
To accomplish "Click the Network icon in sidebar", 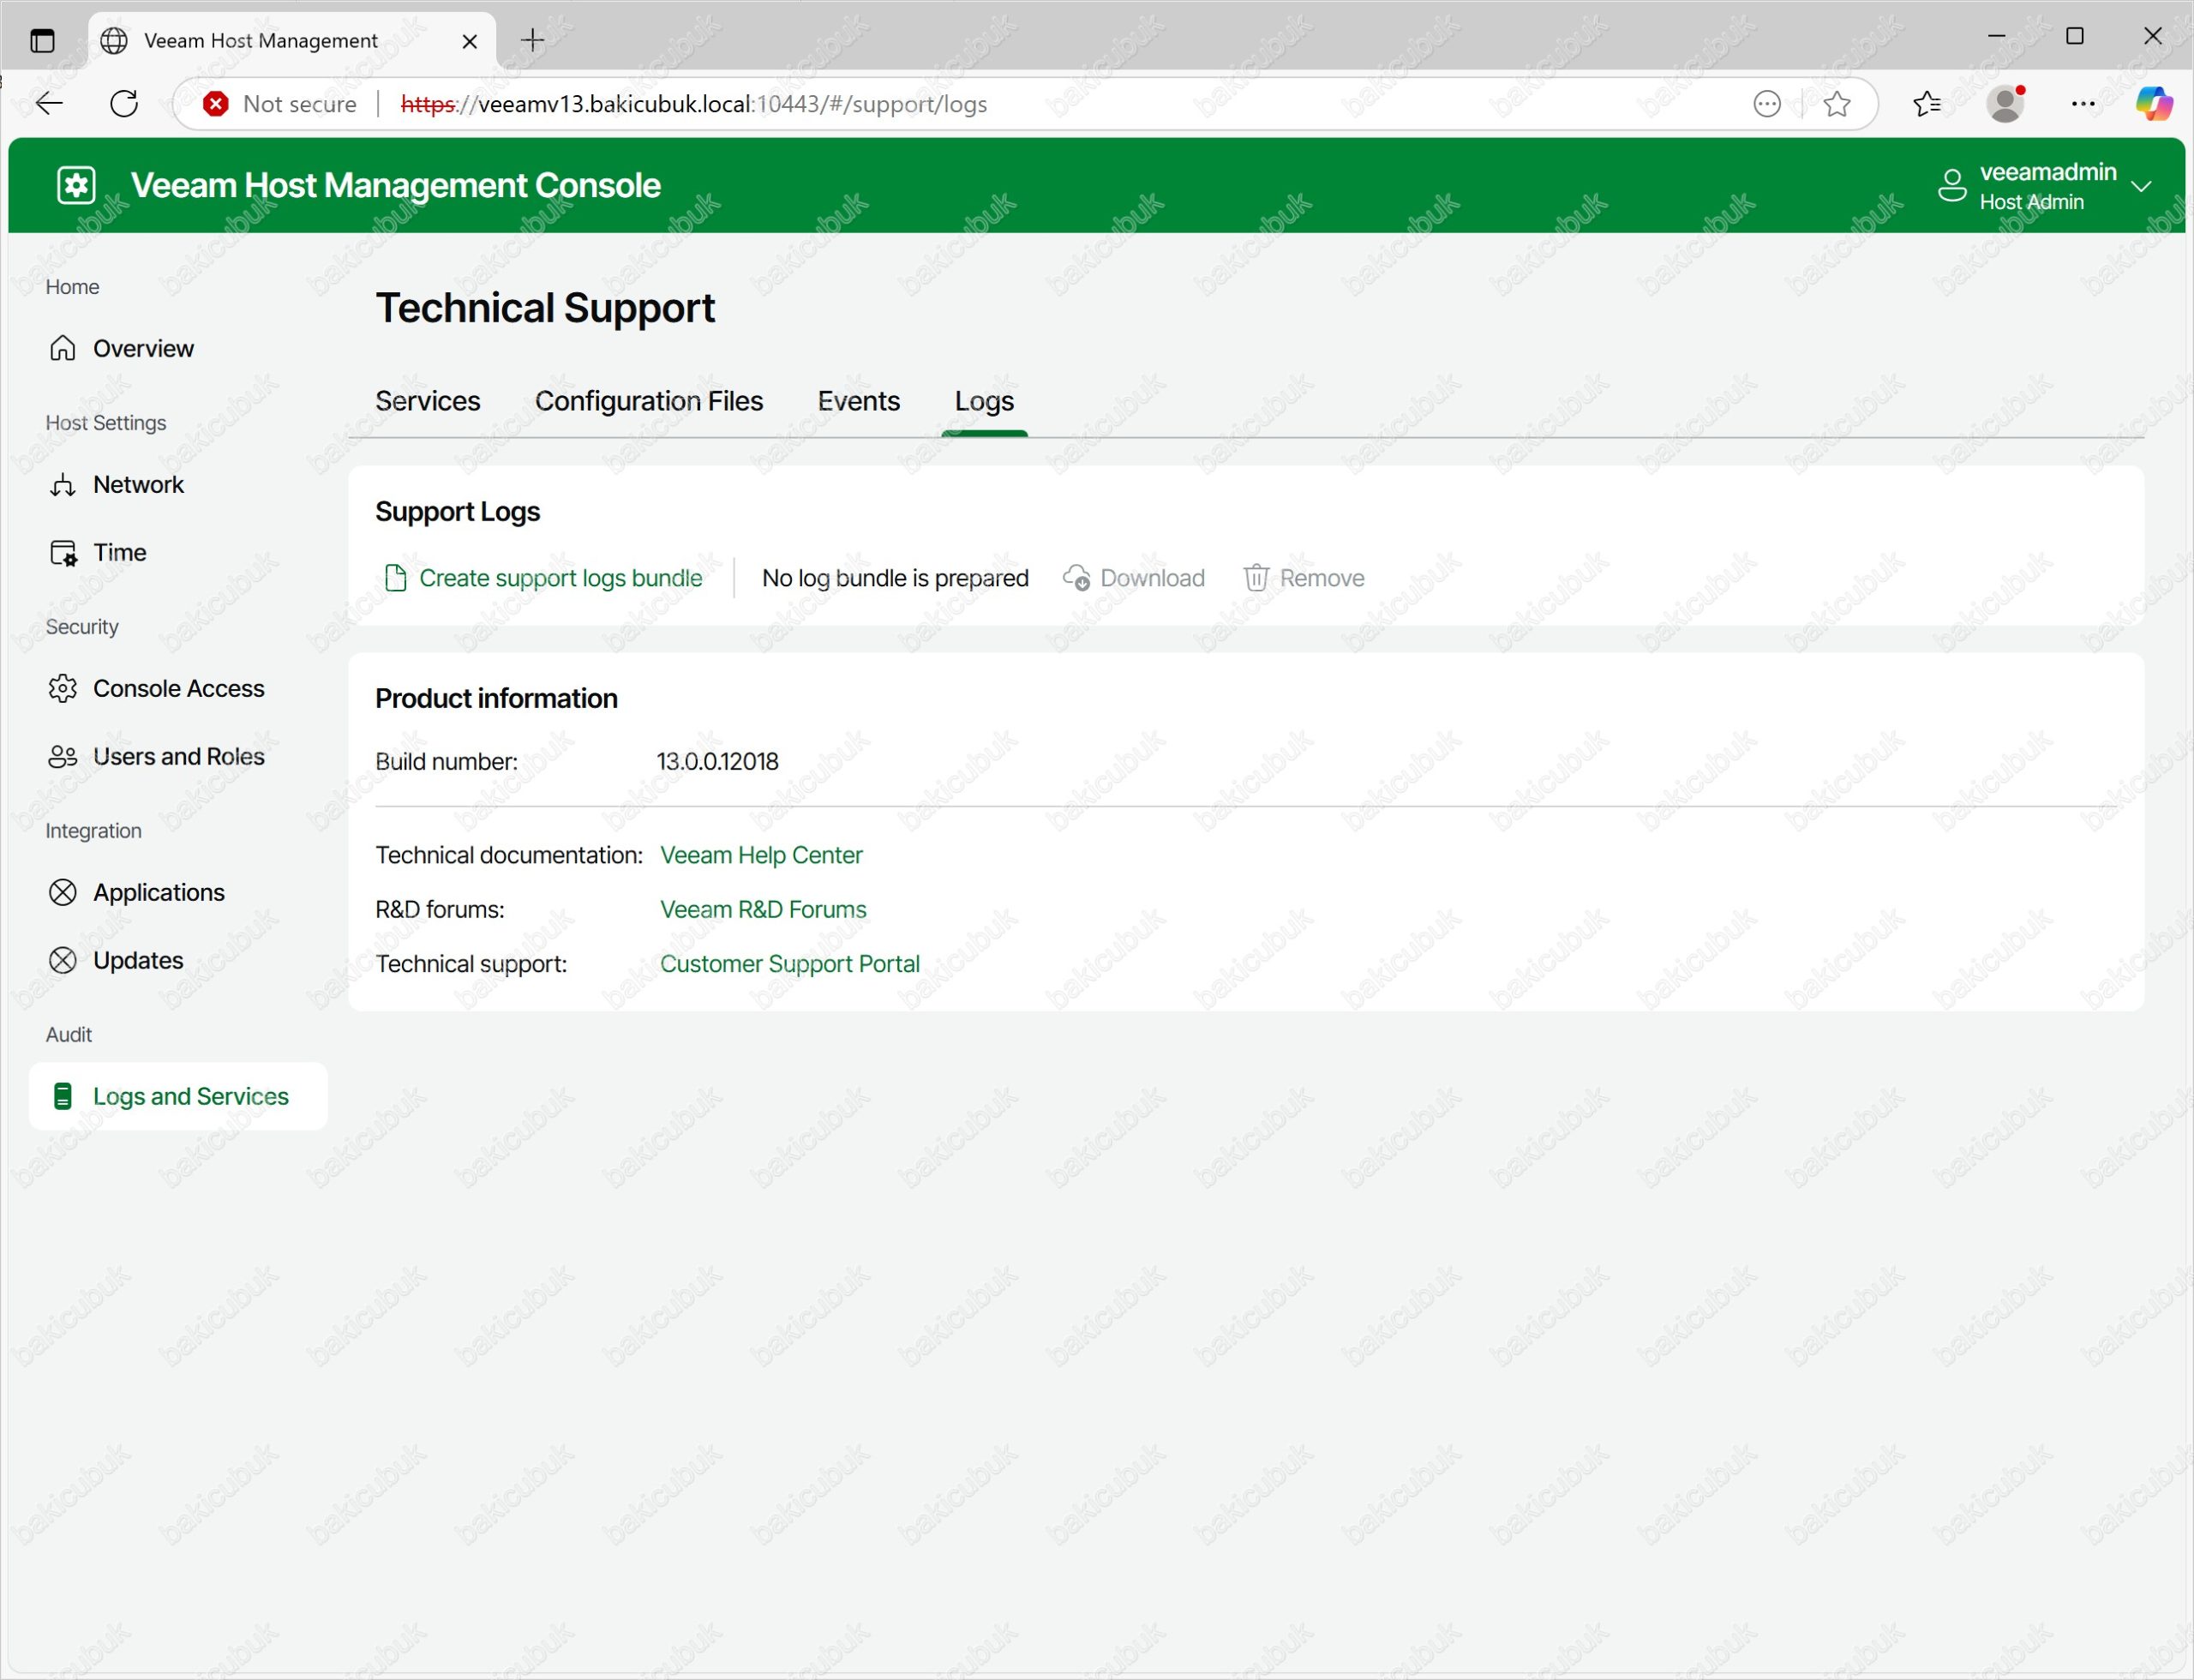I will tap(63, 485).
